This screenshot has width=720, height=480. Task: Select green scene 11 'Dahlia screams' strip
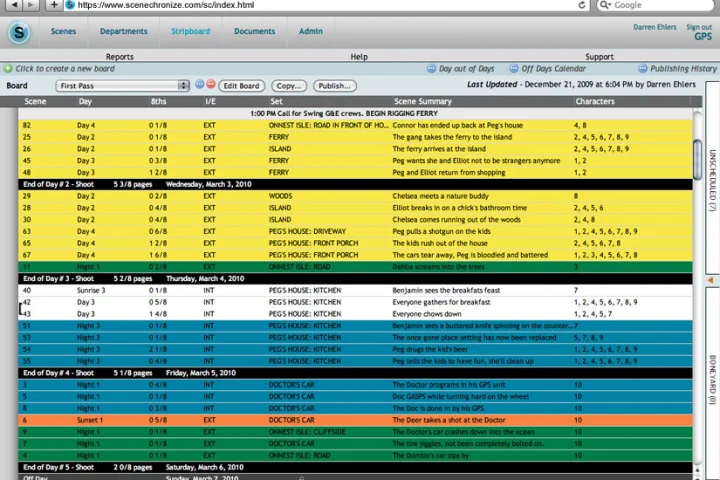355,267
